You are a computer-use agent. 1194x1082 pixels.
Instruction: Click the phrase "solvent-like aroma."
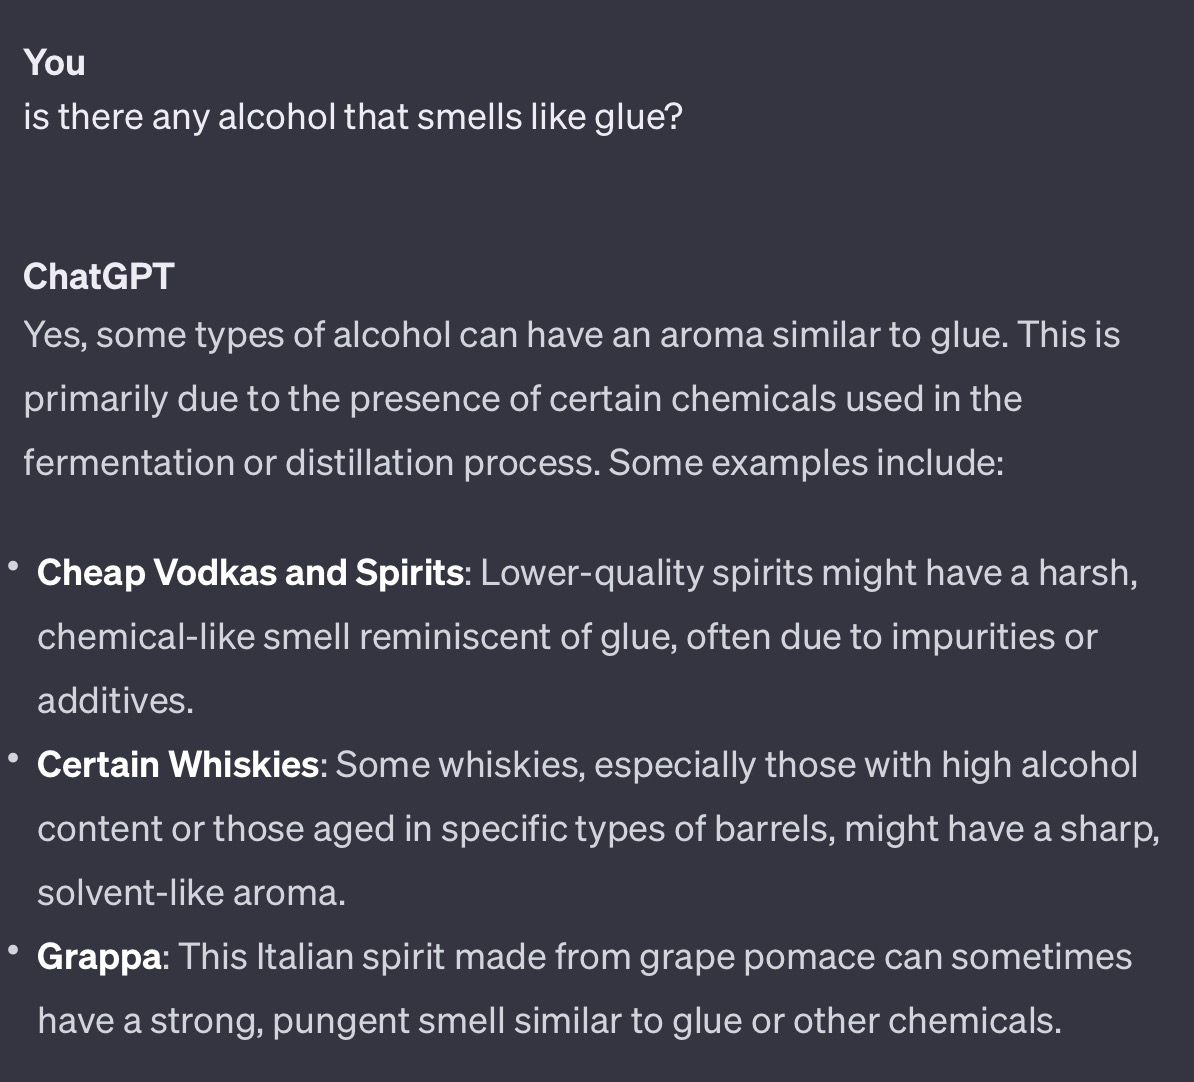pos(191,893)
